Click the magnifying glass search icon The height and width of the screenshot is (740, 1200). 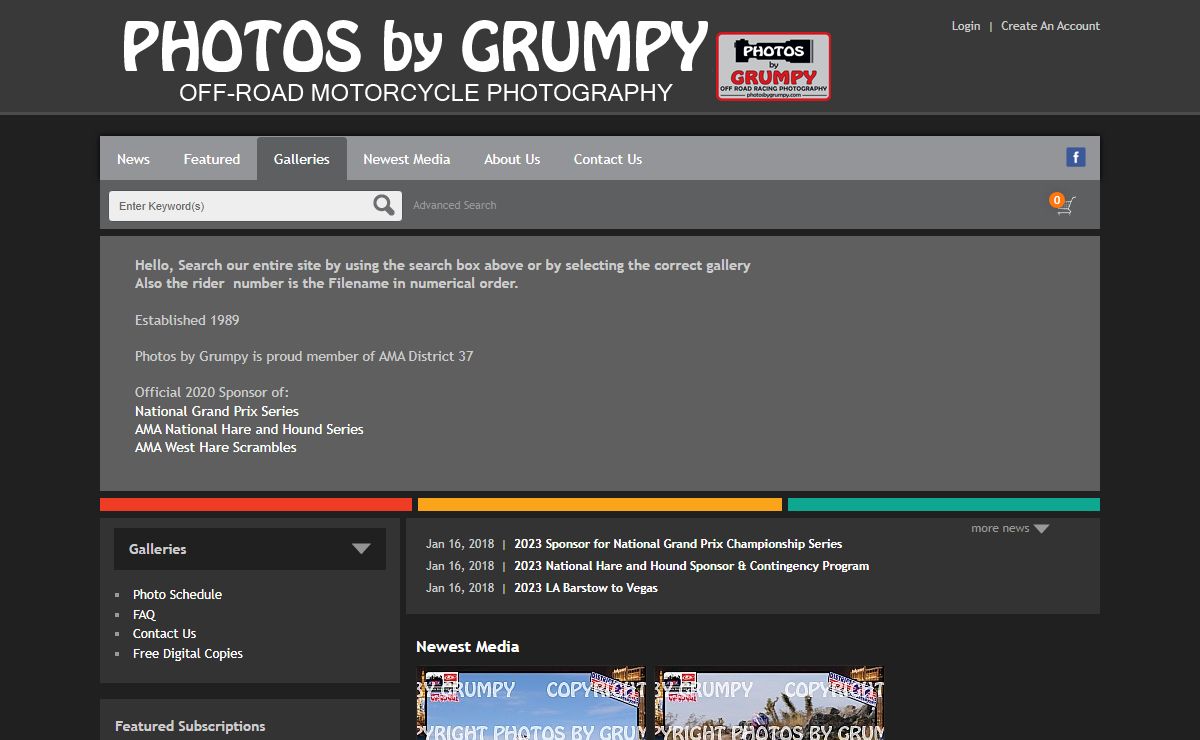pyautogui.click(x=383, y=206)
